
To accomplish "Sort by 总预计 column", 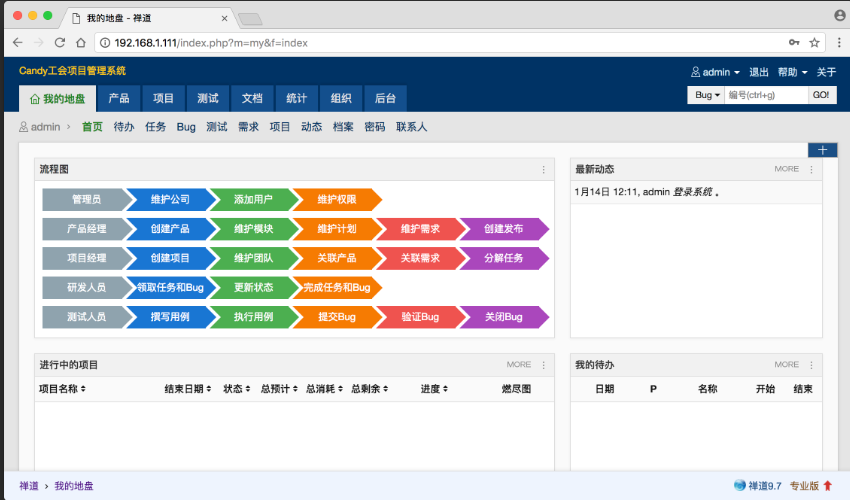I will coord(279,389).
